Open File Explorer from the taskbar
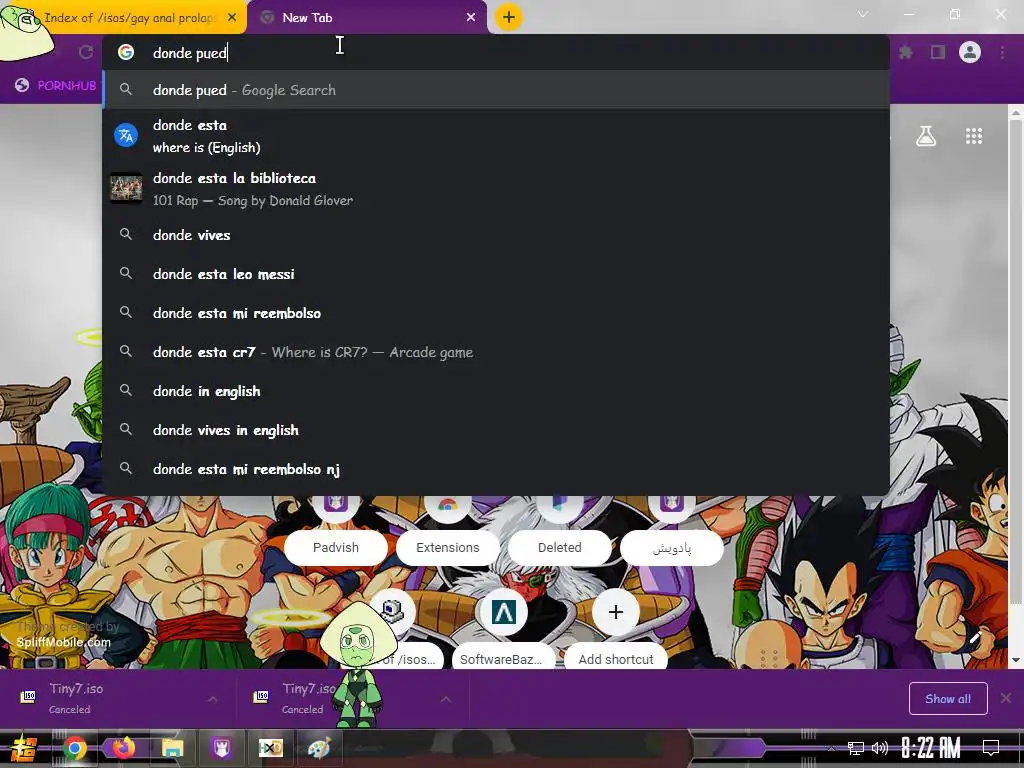Viewport: 1024px width, 768px height. click(x=172, y=748)
